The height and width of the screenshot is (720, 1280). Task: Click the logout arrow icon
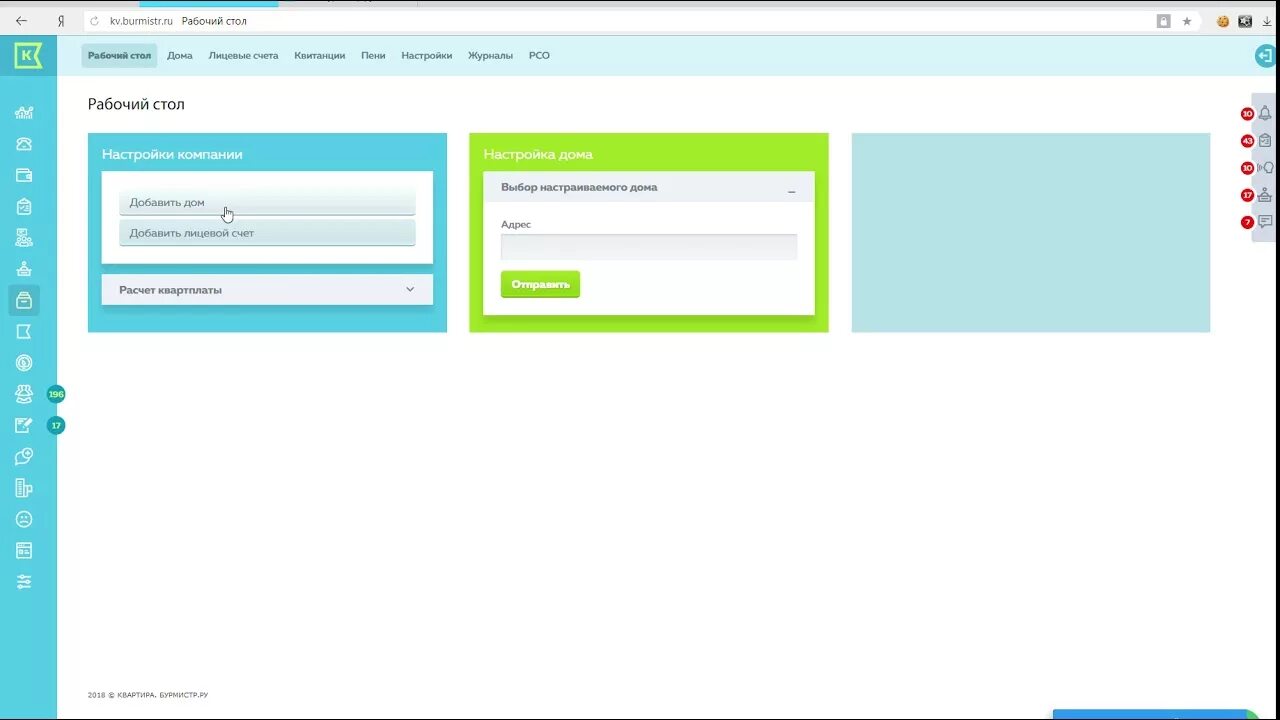coord(1265,56)
